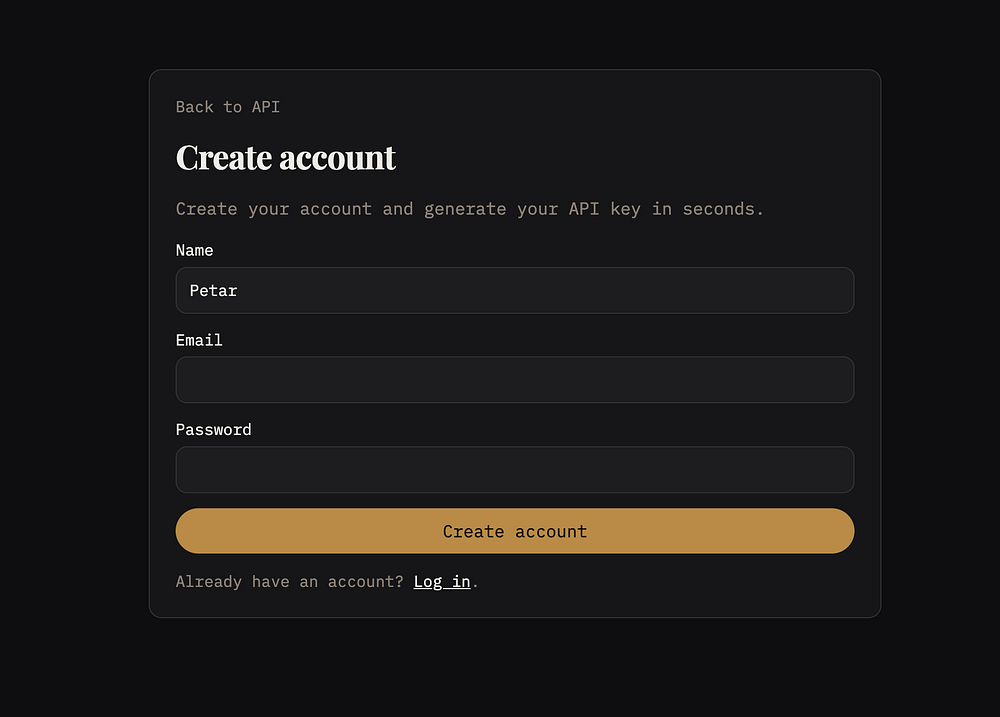Return to the API page via back link
Screen dimensions: 1000x717
click(228, 107)
